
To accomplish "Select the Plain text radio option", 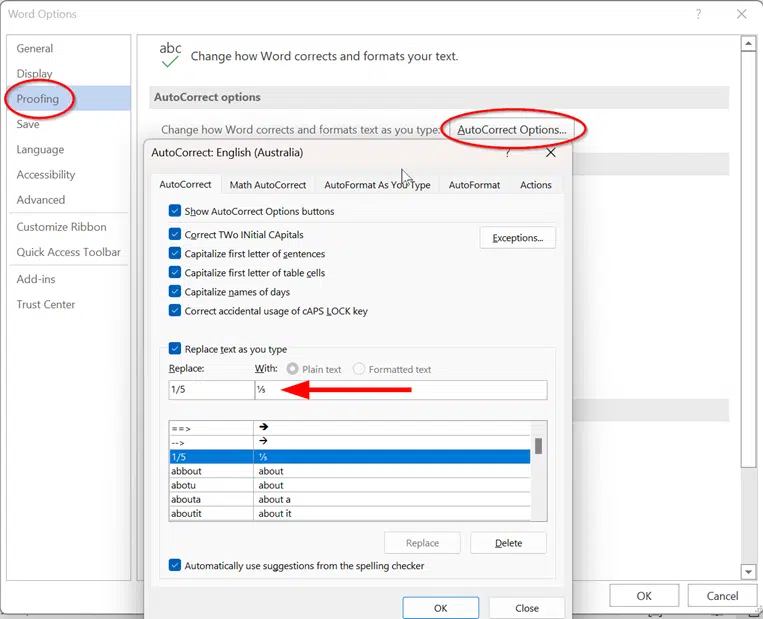I will [x=292, y=369].
